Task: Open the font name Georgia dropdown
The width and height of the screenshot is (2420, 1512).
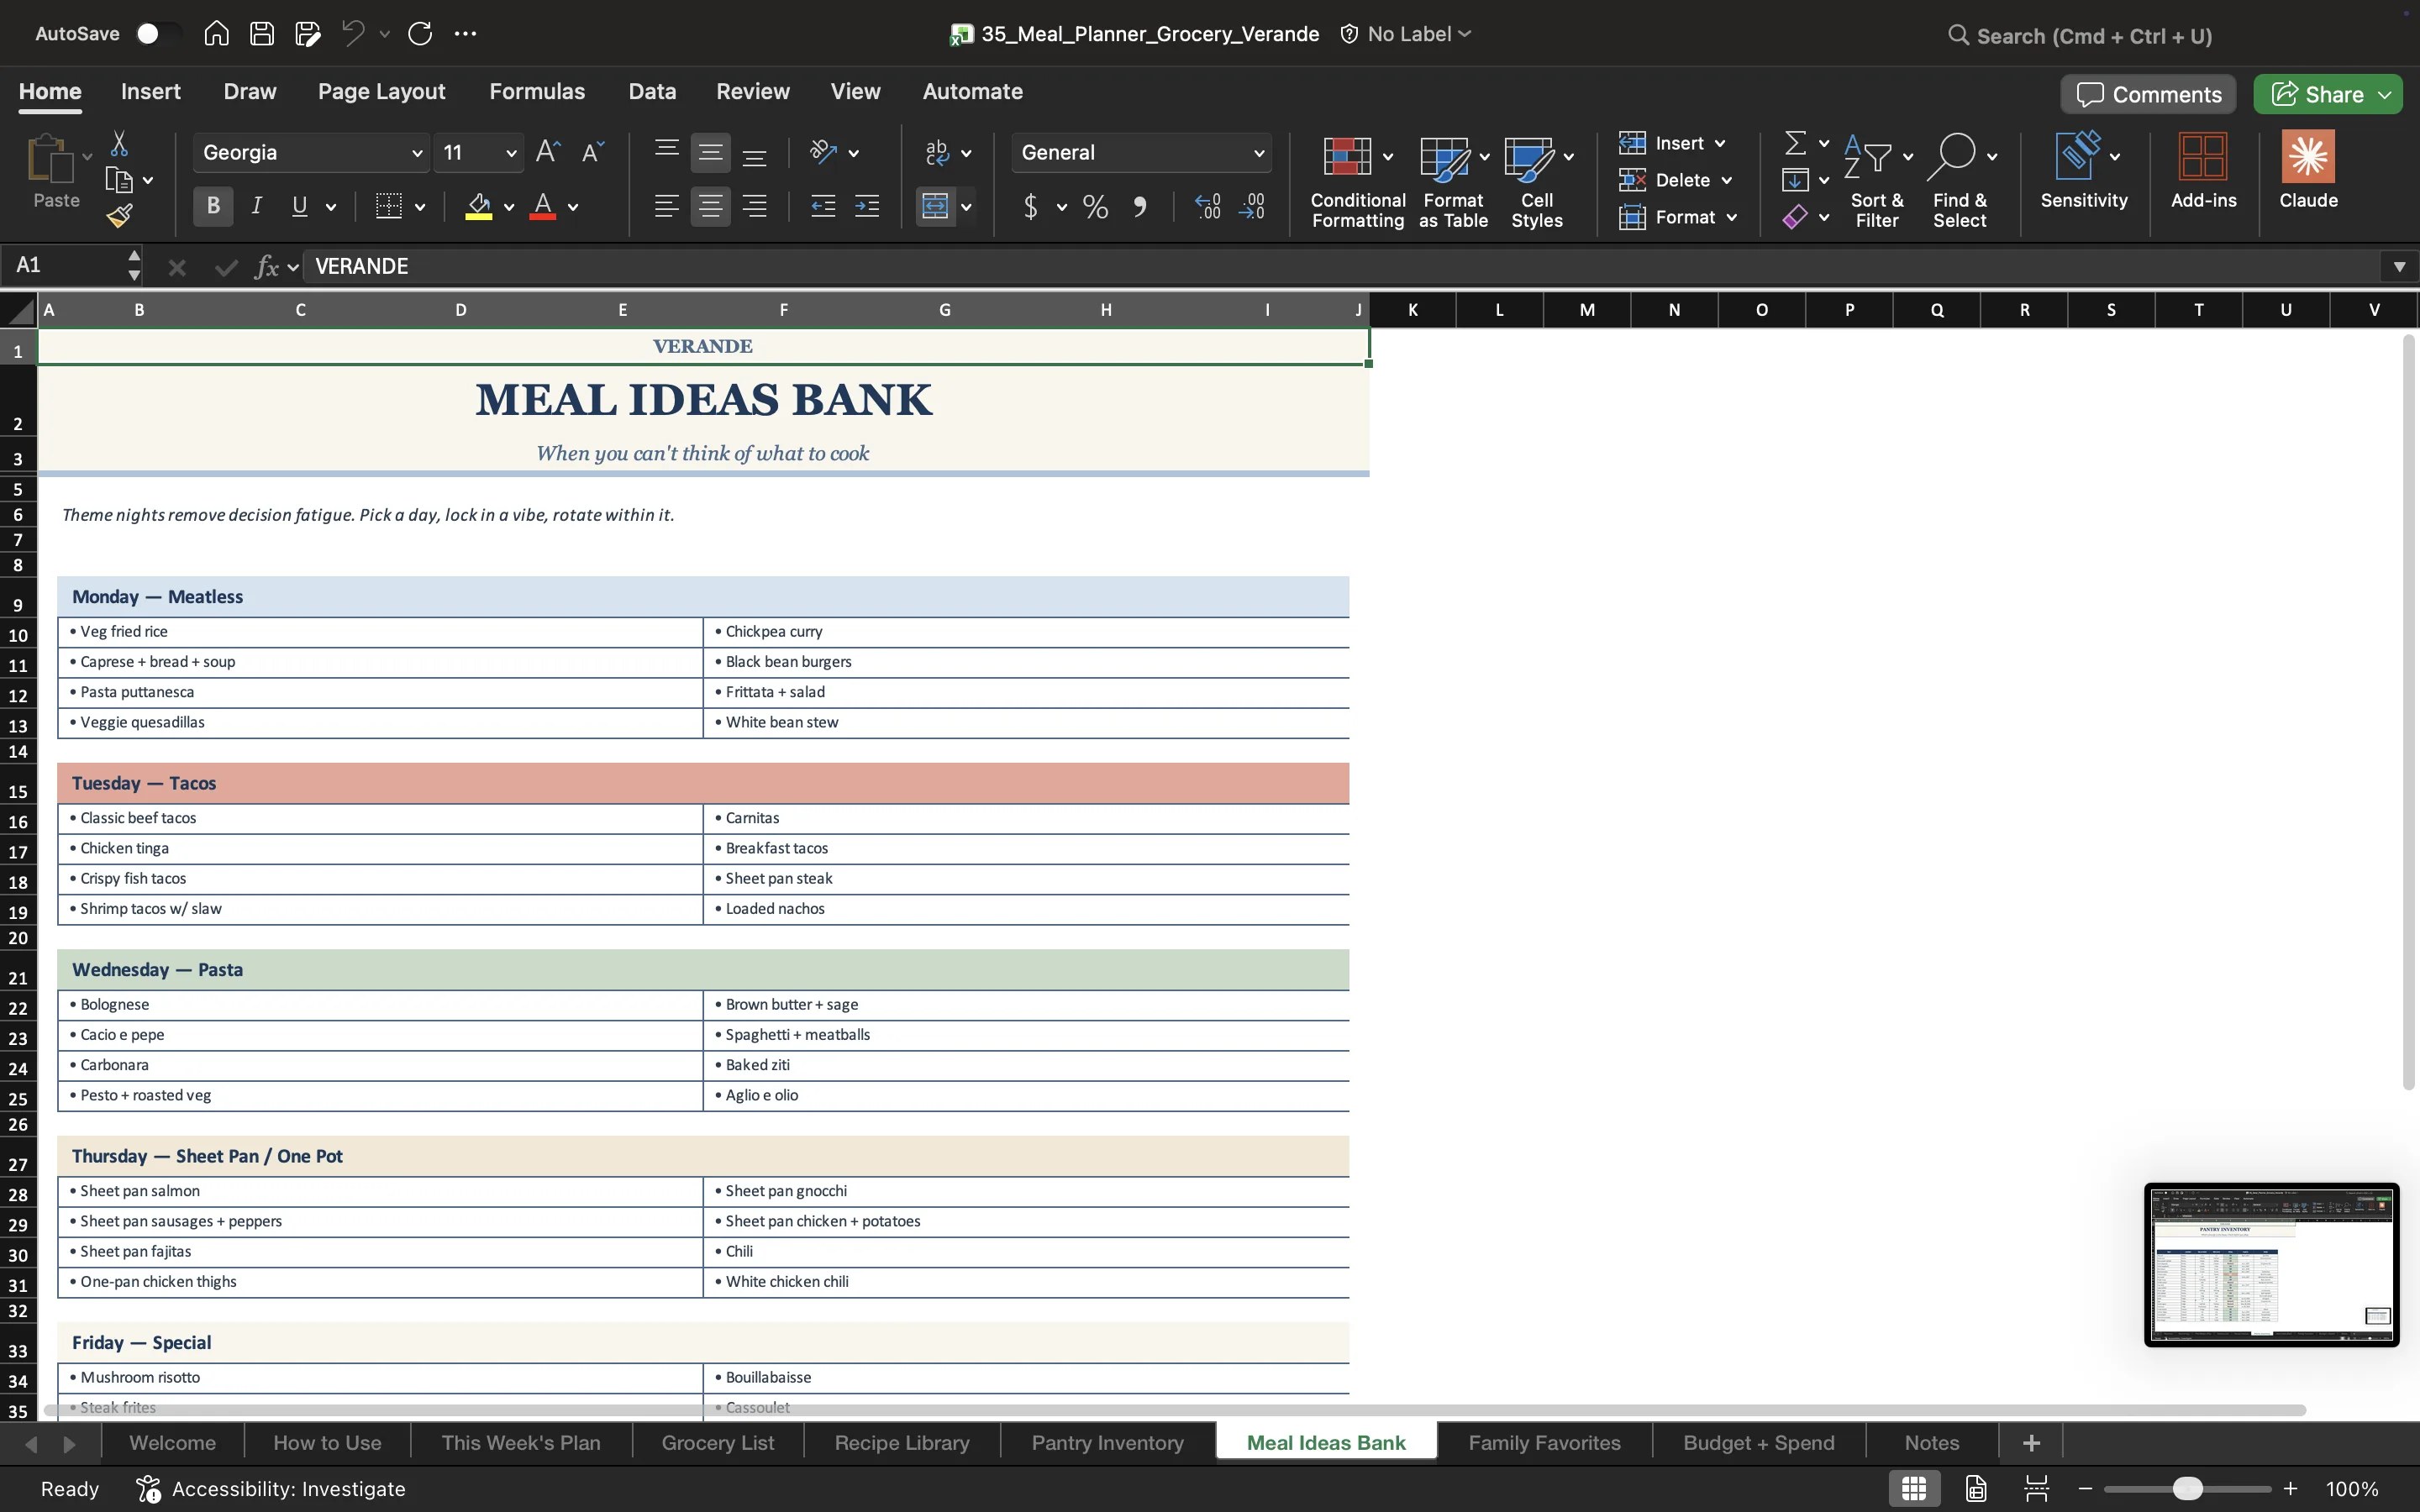Action: coord(417,153)
